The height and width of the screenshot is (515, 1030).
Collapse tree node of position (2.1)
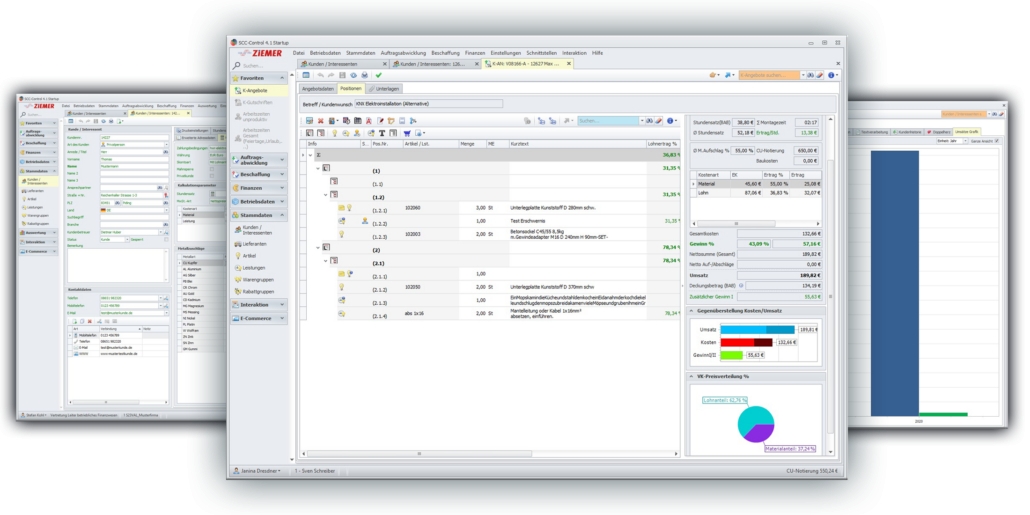pos(325,261)
